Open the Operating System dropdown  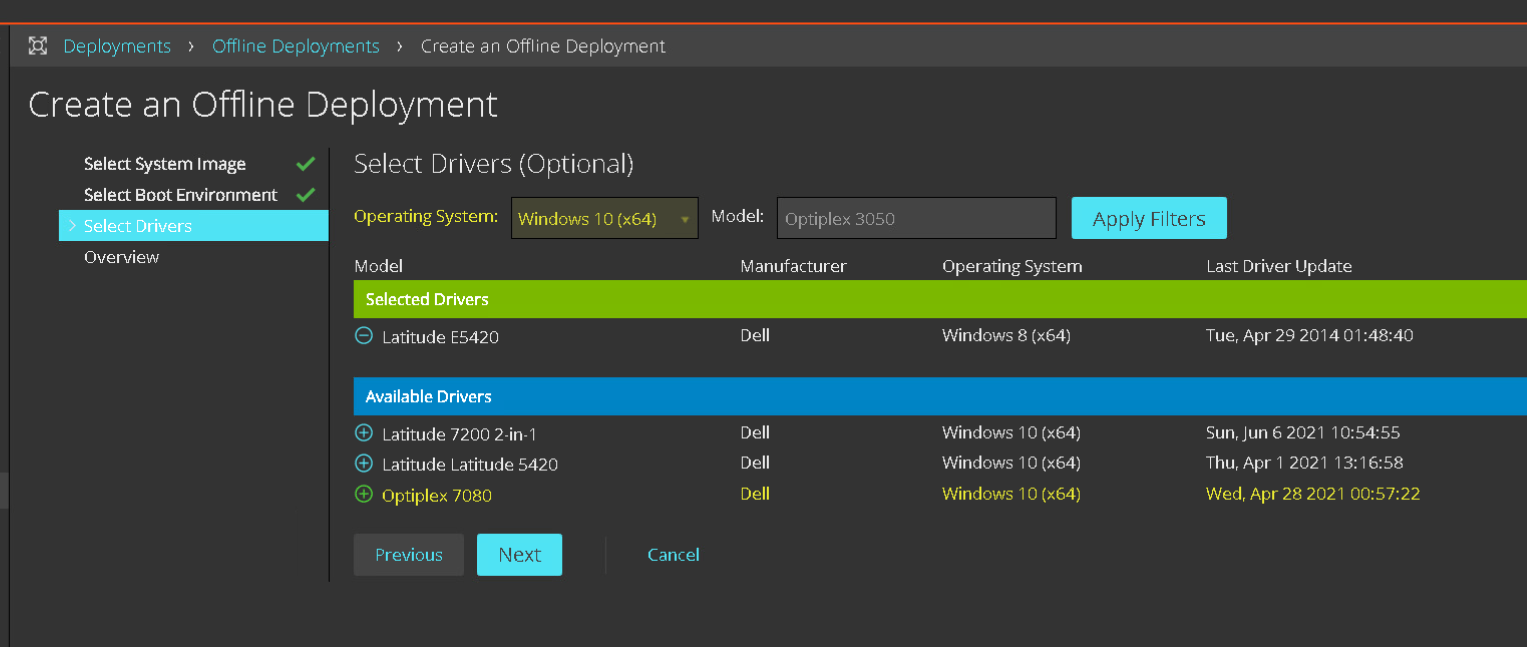click(x=604, y=217)
